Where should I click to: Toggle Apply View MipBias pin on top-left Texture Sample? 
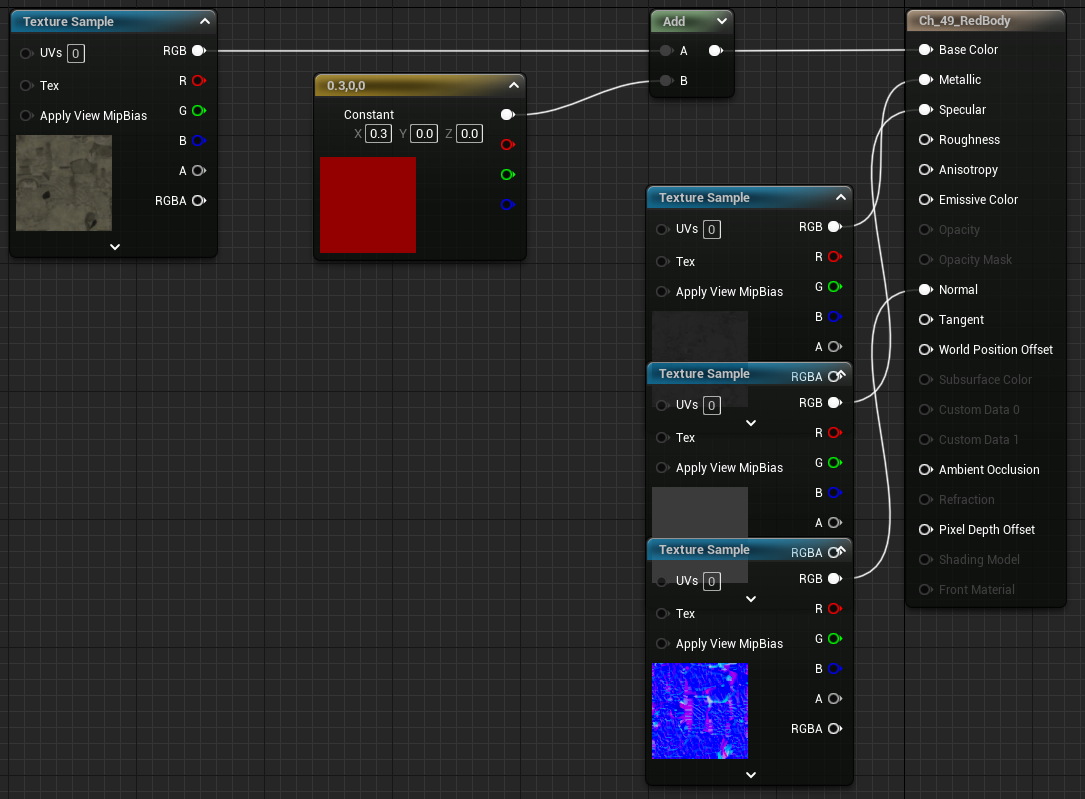click(x=26, y=116)
